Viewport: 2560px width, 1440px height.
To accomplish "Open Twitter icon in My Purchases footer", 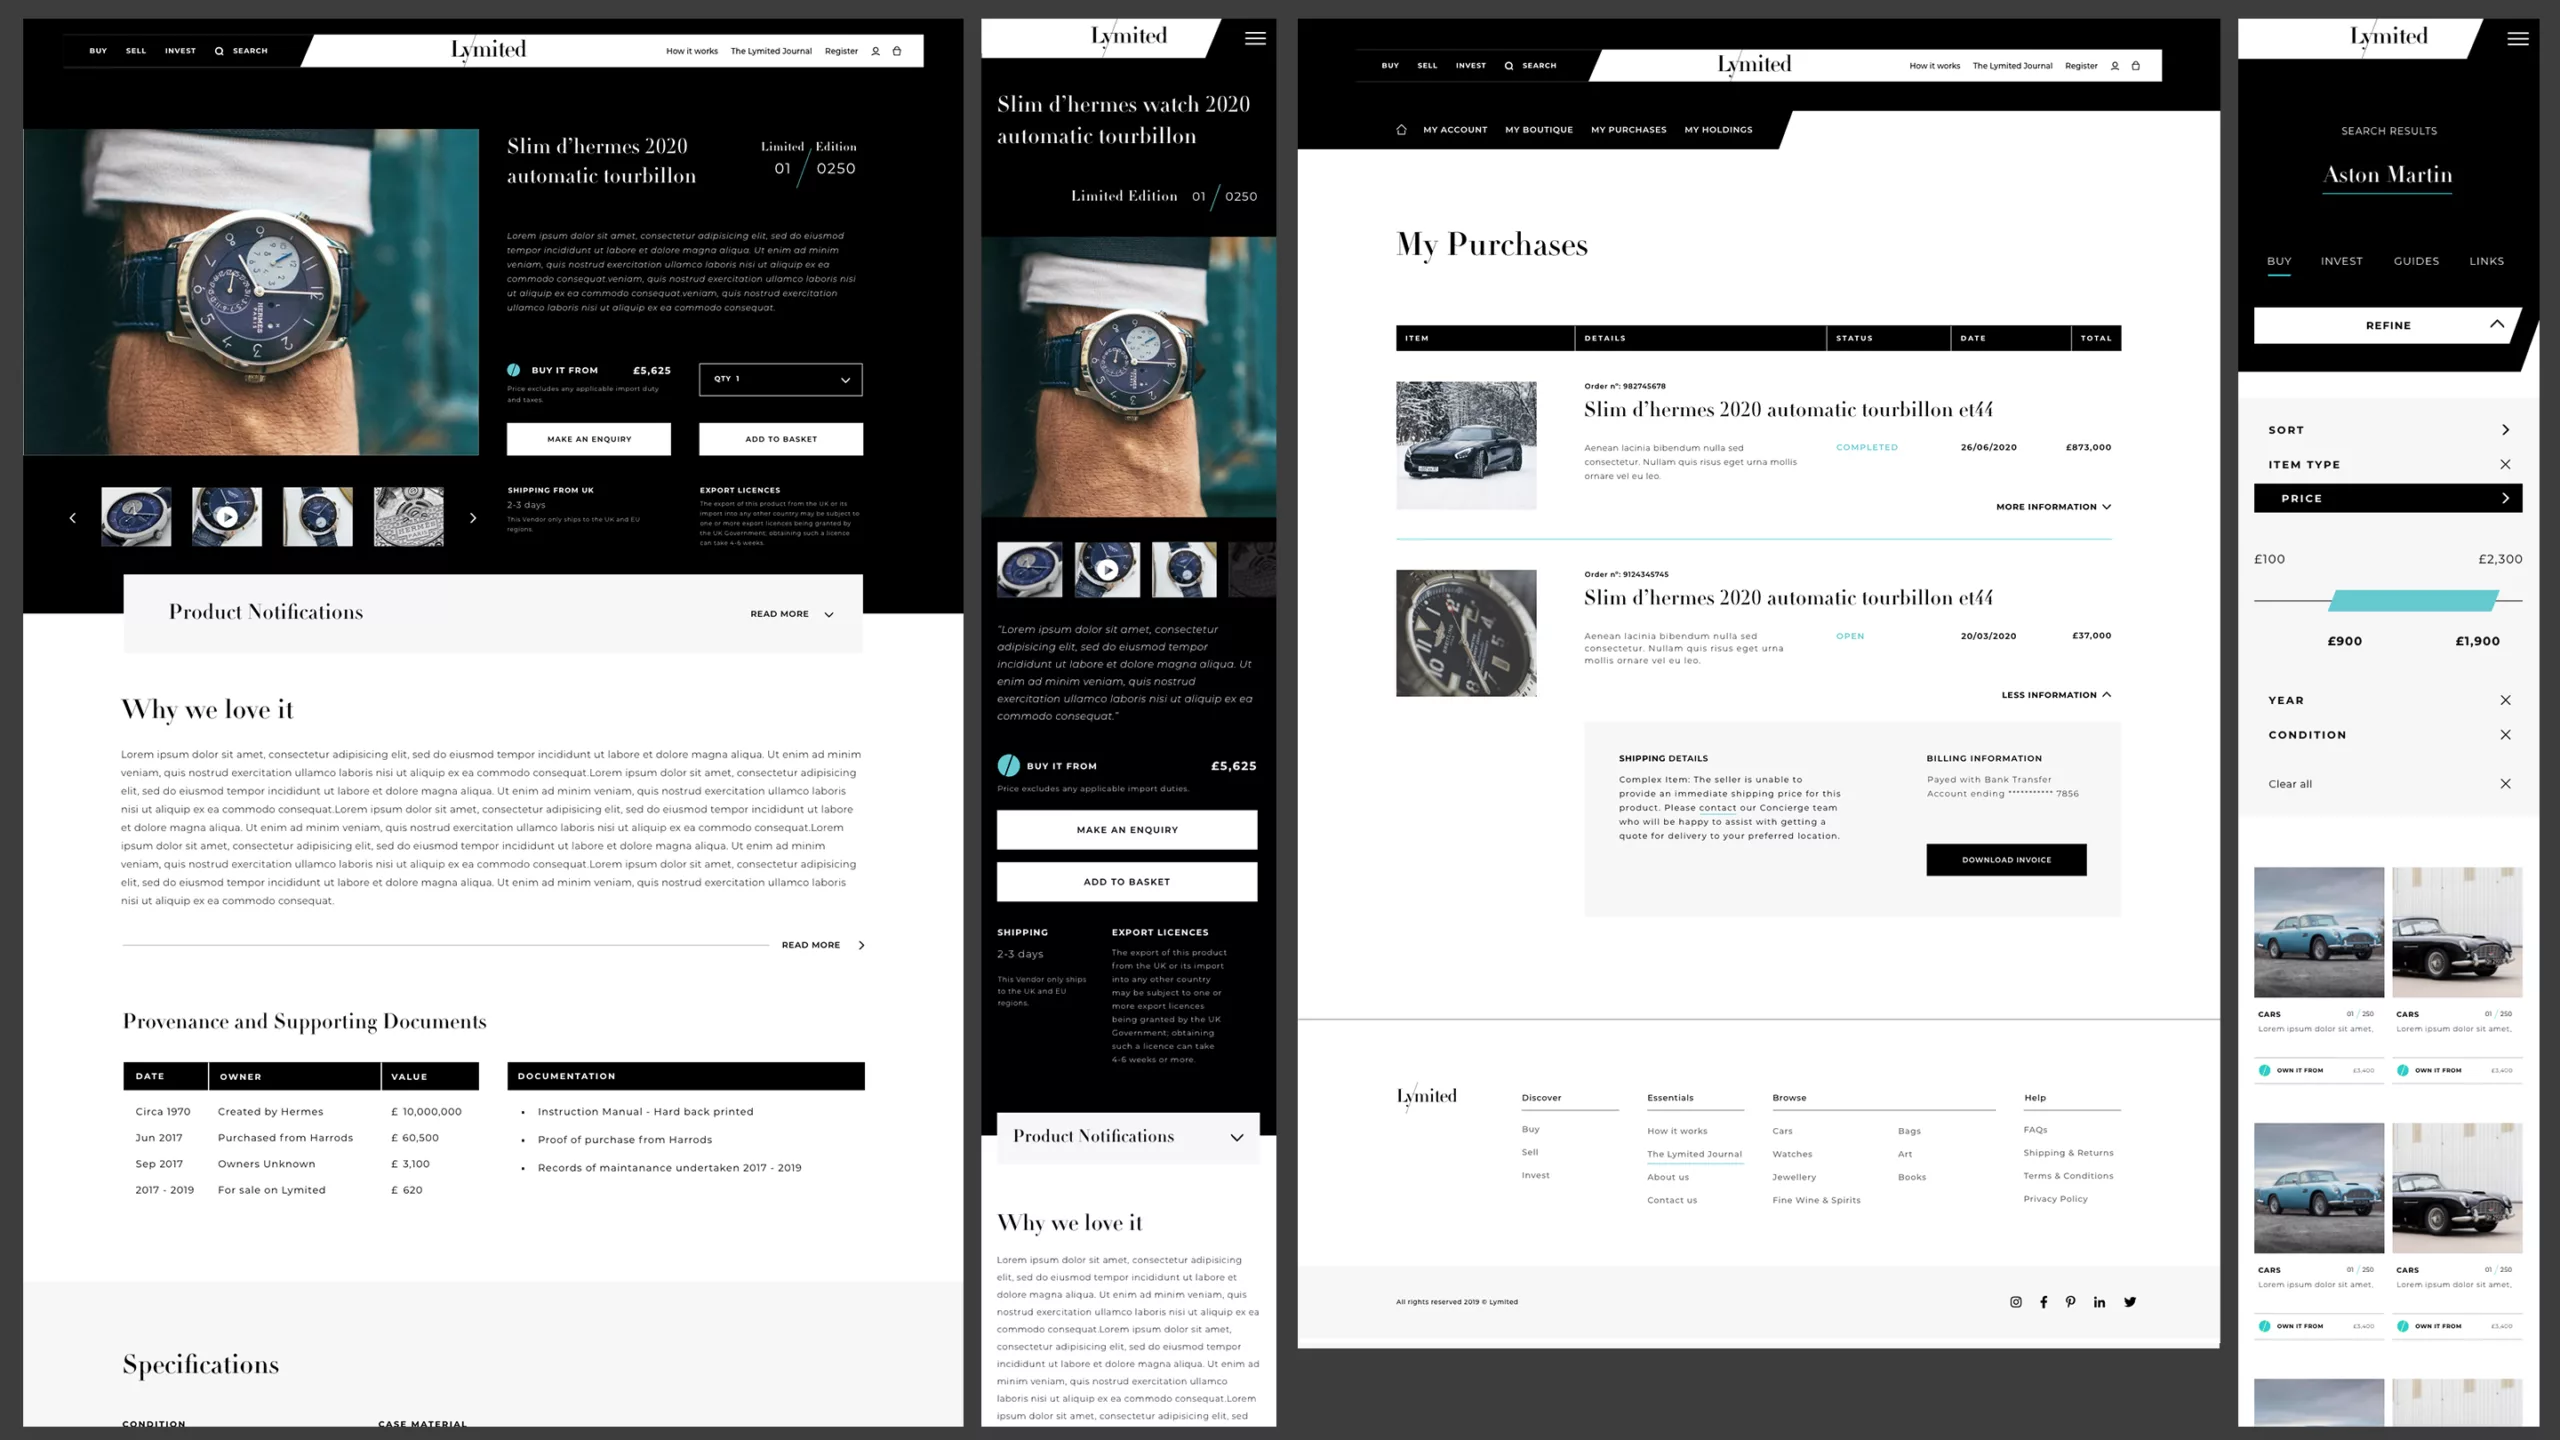I will pyautogui.click(x=2130, y=1302).
